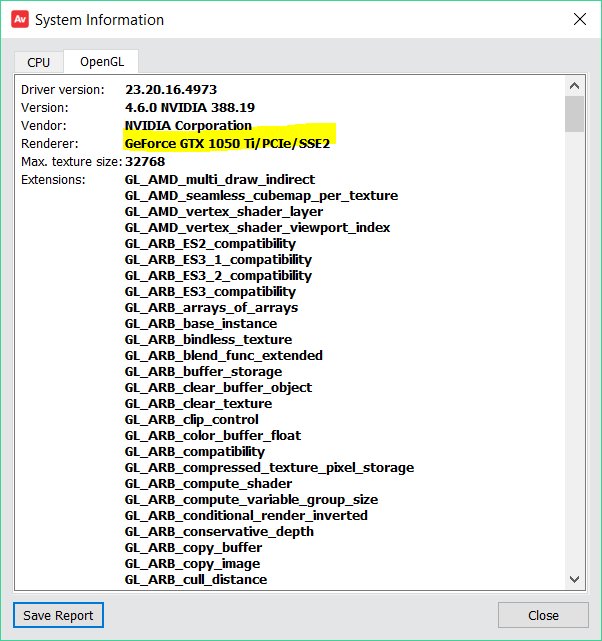This screenshot has width=602, height=641.
Task: Click GL_ARB_buffer_storage extension
Action: pyautogui.click(x=204, y=371)
